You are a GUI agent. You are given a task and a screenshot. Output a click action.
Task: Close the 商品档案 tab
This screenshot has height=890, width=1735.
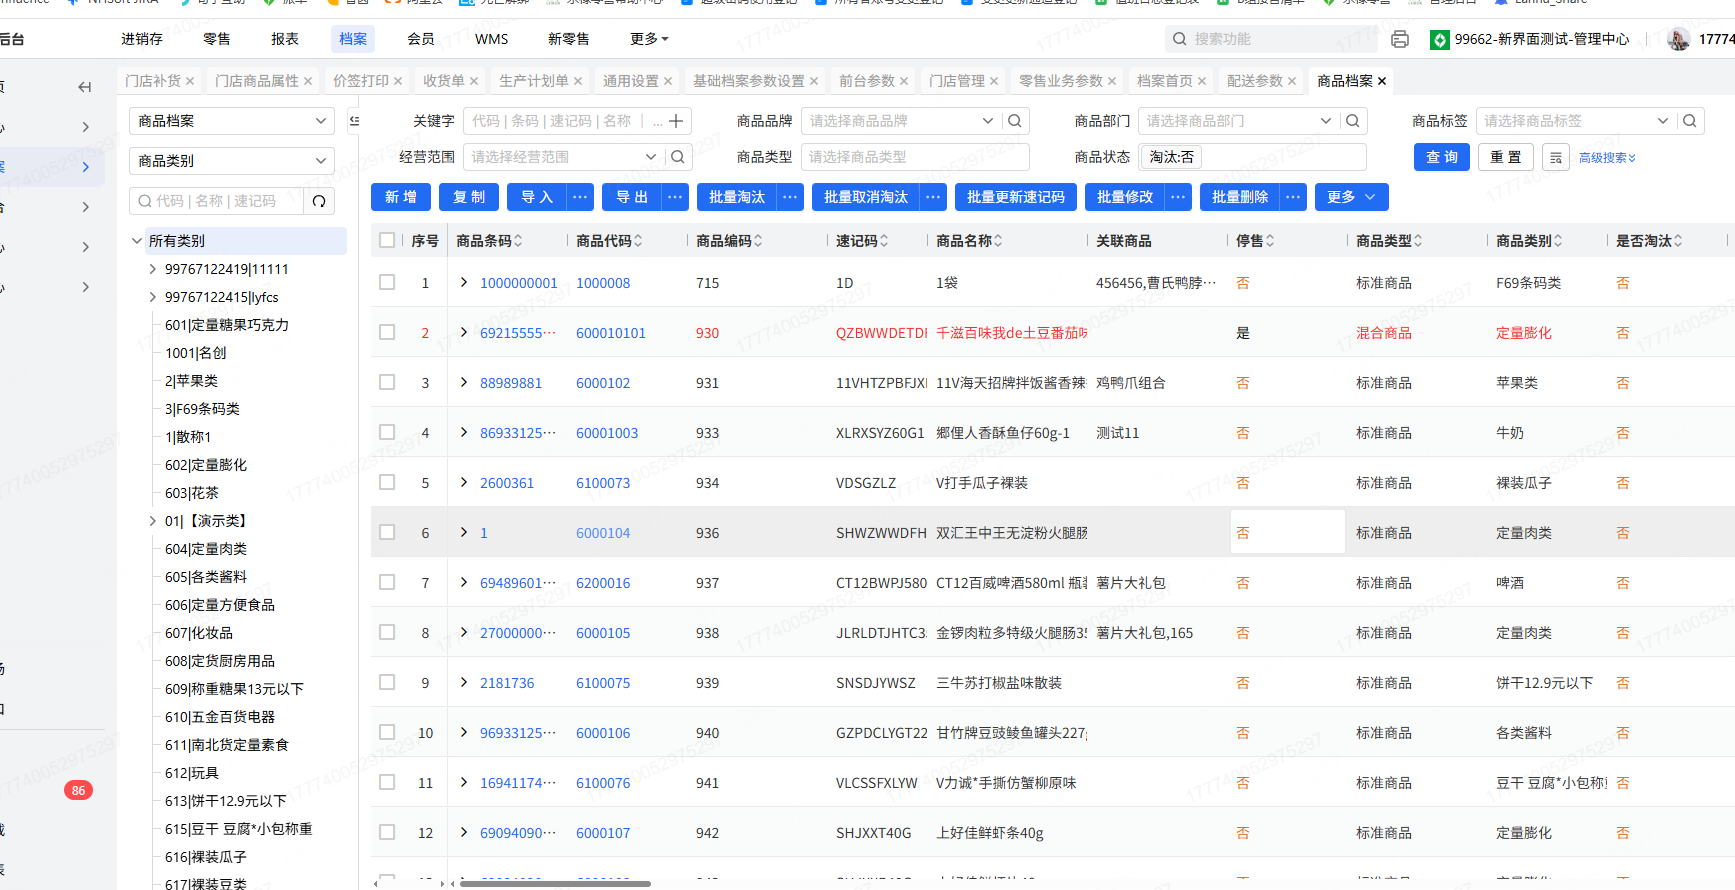pos(1382,81)
